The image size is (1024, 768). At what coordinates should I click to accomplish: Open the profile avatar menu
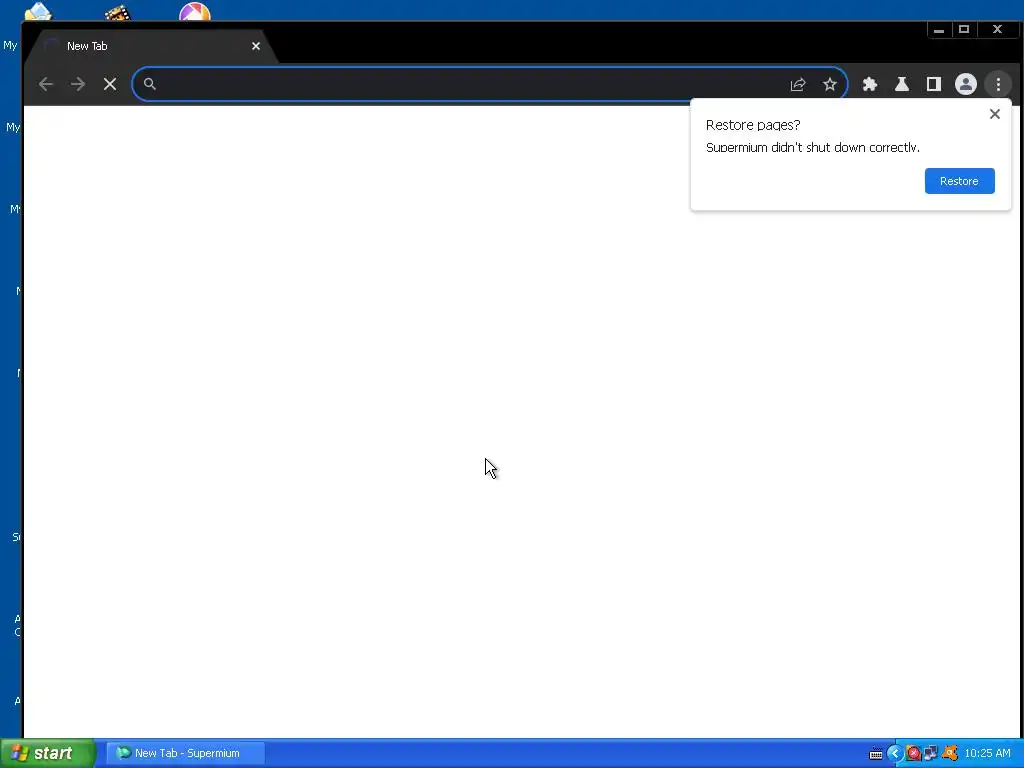point(966,84)
